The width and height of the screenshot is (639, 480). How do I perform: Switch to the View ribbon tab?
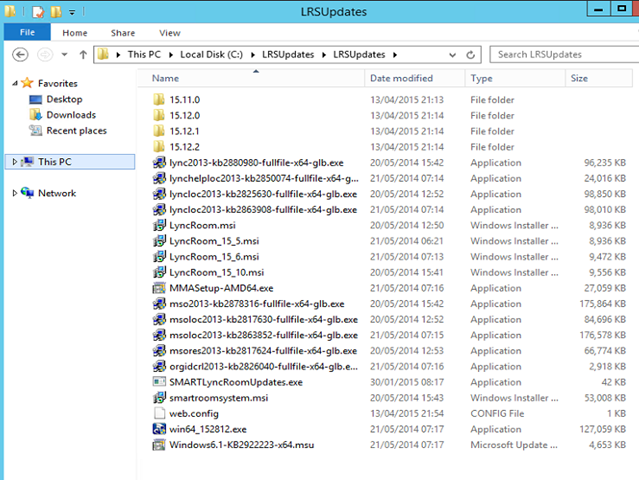169,33
